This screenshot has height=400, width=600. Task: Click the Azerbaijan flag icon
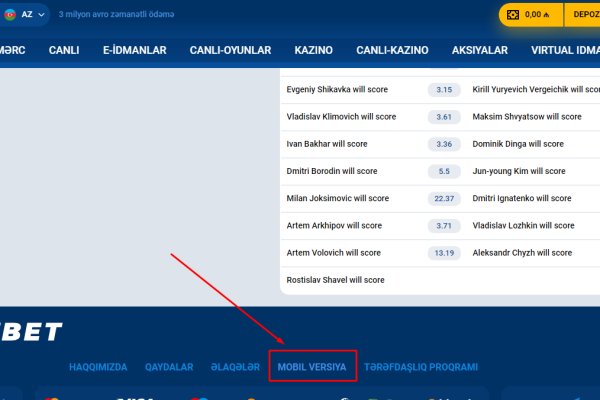click(8, 15)
